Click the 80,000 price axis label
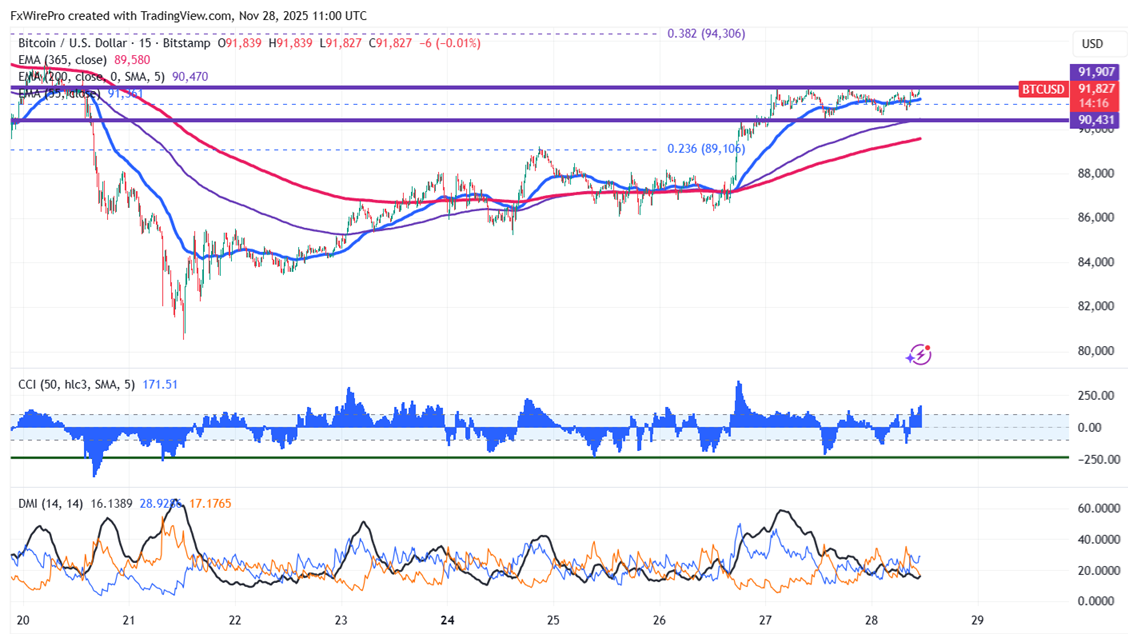Image resolution: width=1128 pixels, height=634 pixels. [x=1096, y=351]
